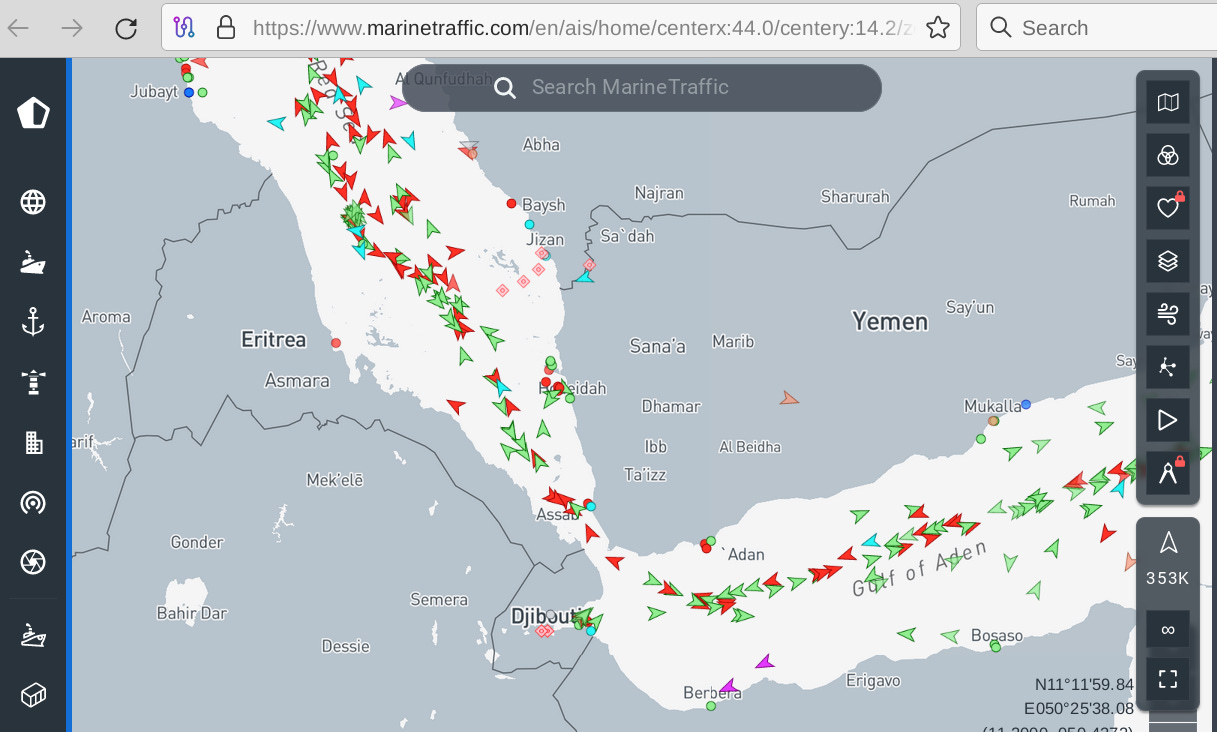Open the Vessels ship icon in sidebar
The height and width of the screenshot is (732, 1217).
click(x=33, y=263)
